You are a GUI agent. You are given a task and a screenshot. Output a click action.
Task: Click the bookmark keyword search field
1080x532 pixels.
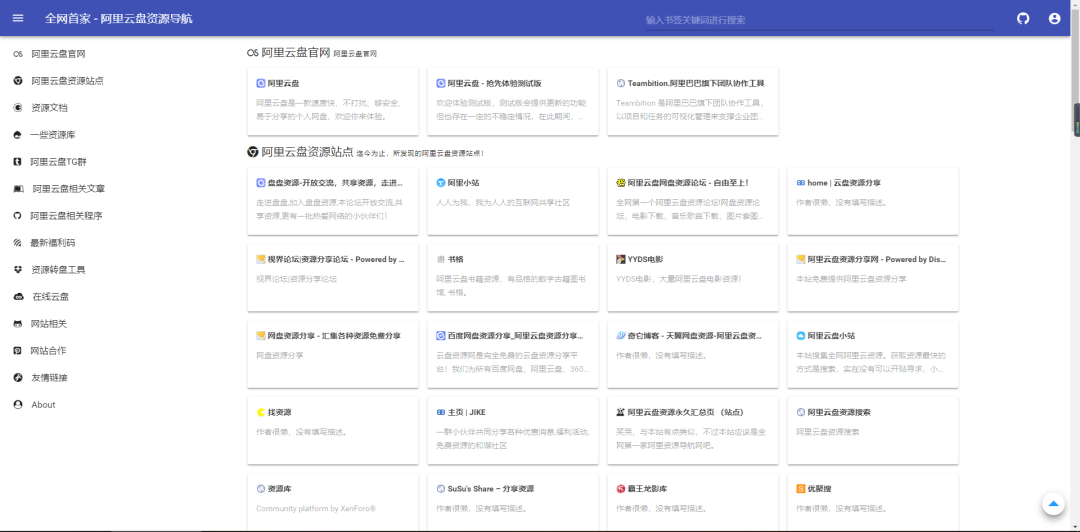(820, 20)
